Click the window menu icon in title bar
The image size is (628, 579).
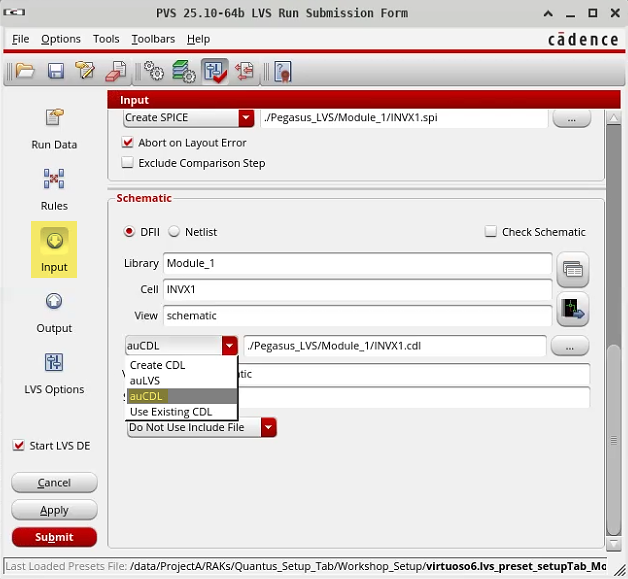click(x=14, y=13)
